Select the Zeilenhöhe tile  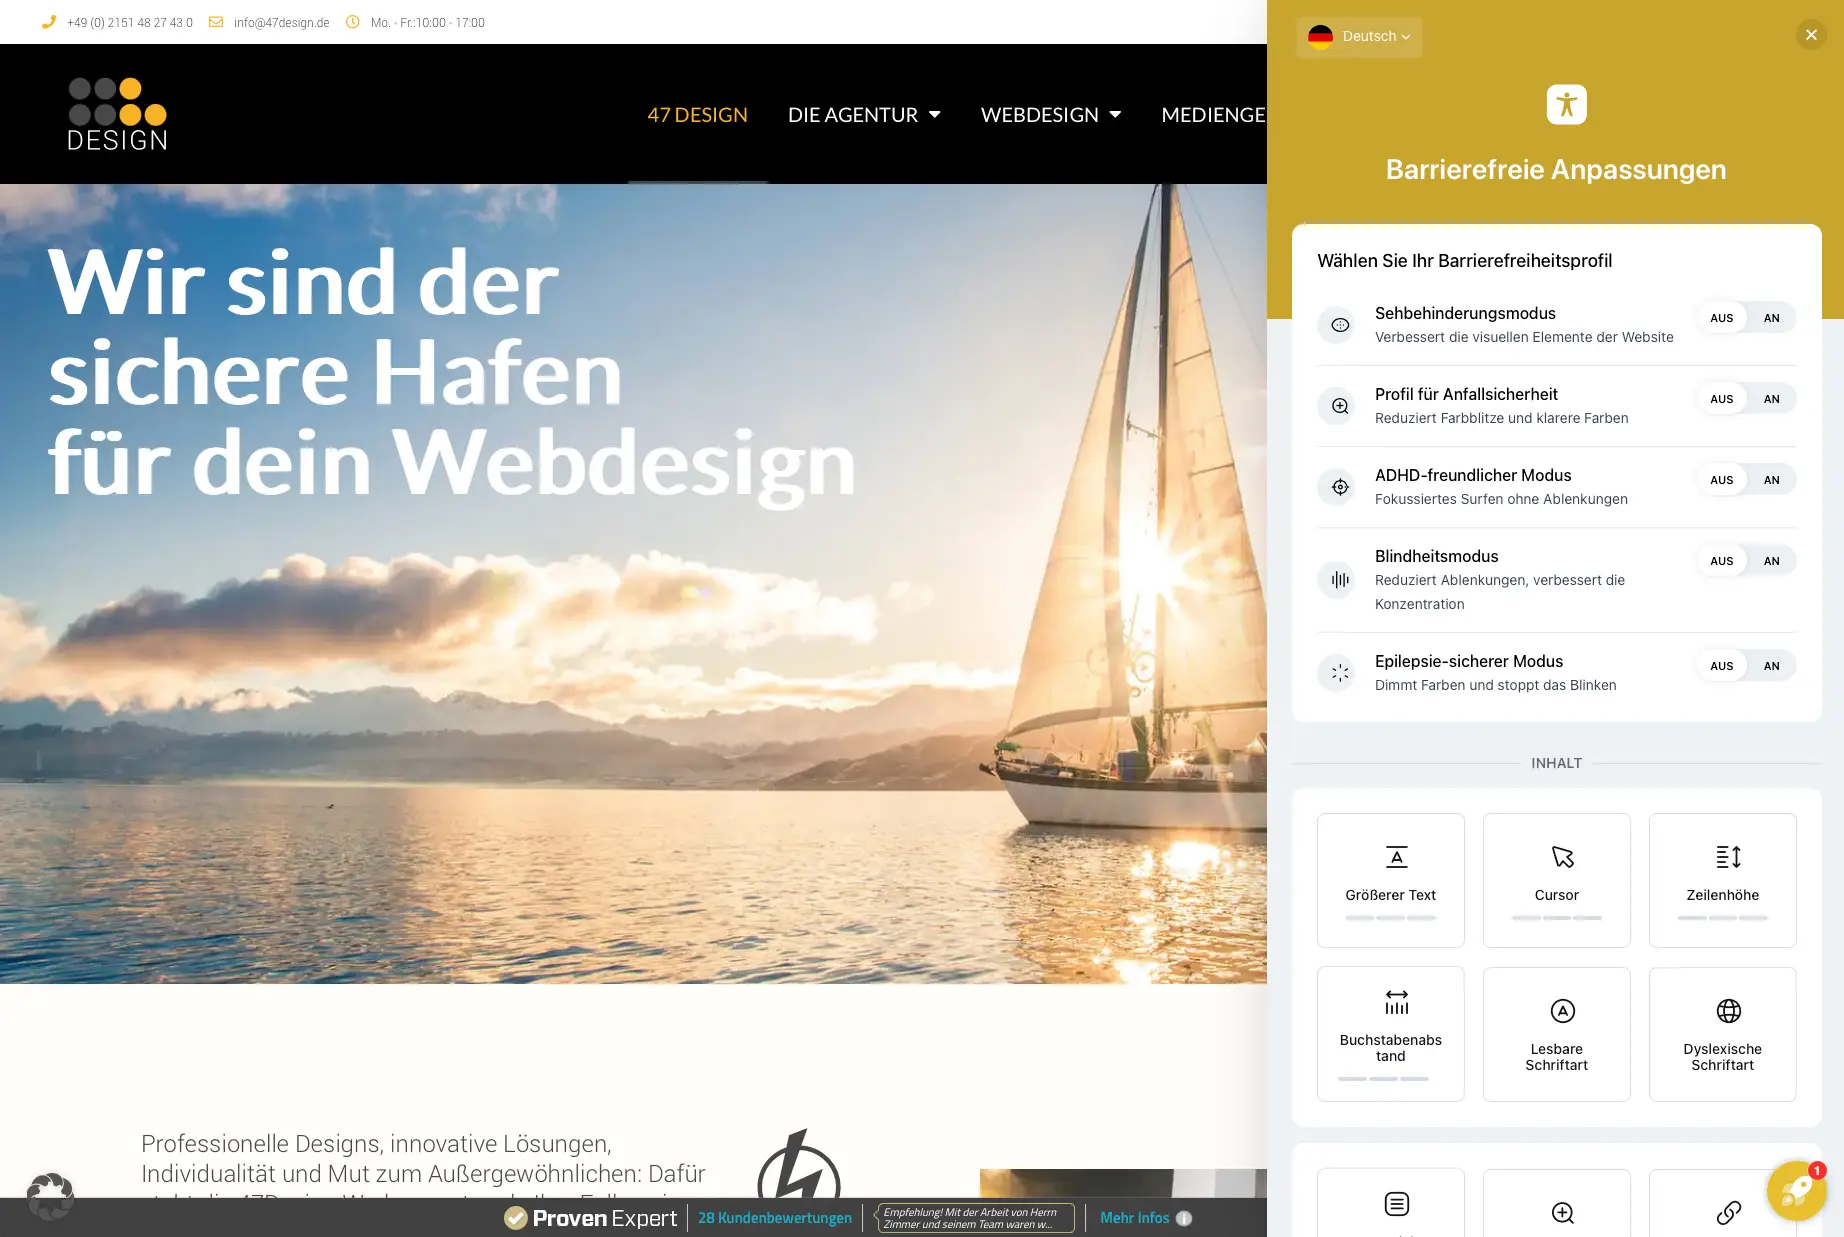coord(1722,880)
